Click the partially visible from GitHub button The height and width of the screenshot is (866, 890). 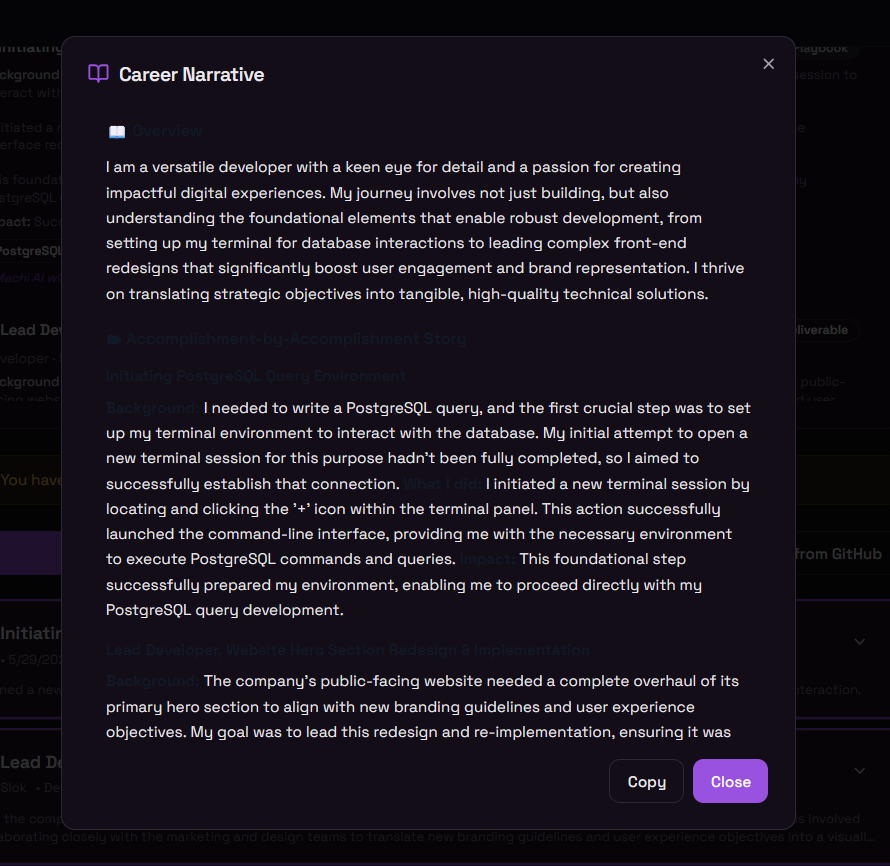[x=838, y=554]
